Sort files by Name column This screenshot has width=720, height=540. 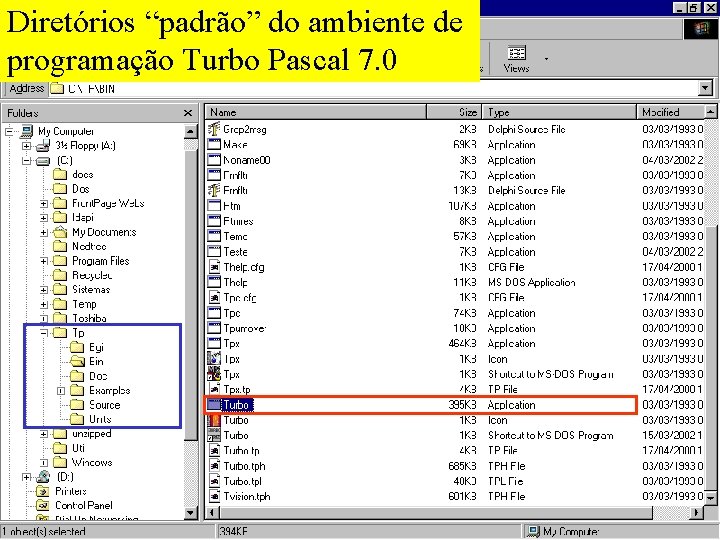[x=316, y=112]
